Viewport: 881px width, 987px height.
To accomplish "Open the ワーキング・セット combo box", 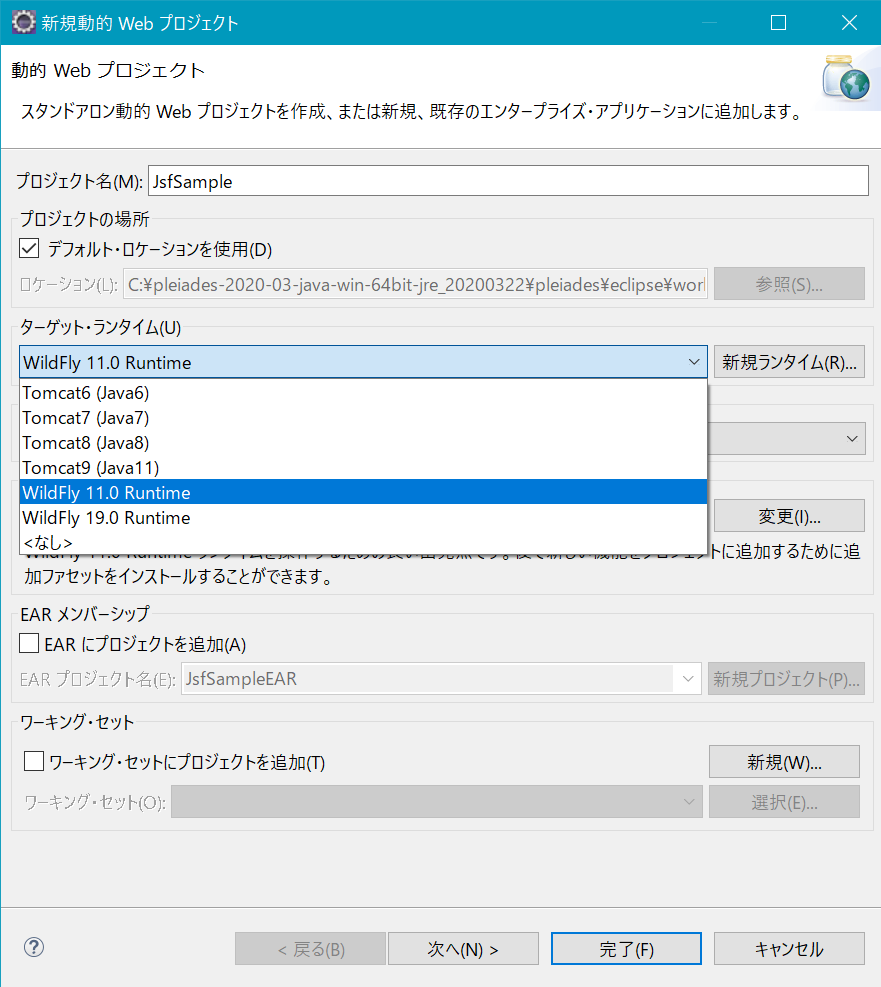I will coord(437,802).
